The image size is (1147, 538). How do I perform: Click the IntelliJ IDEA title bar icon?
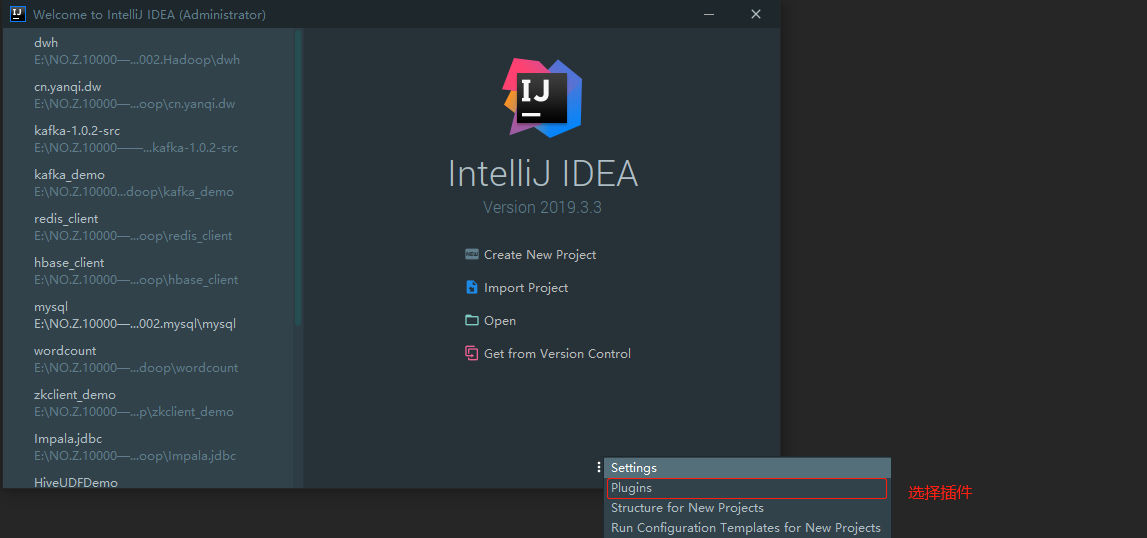[18, 14]
